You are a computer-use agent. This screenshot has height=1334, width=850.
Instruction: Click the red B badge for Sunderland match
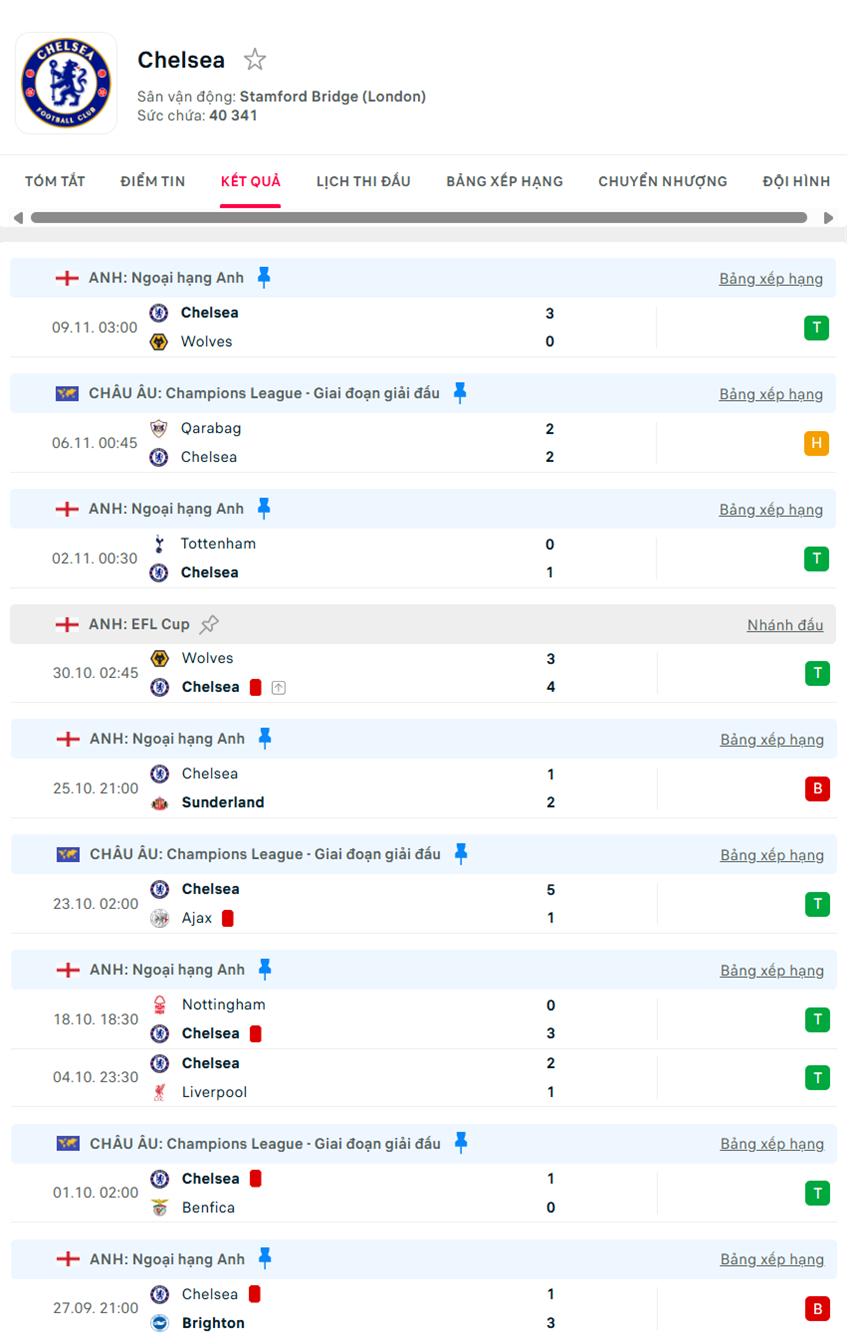817,788
